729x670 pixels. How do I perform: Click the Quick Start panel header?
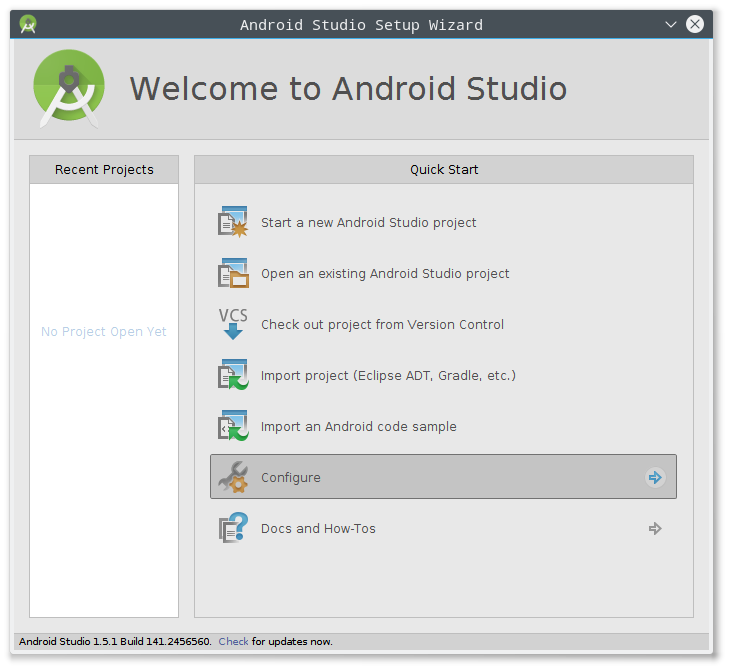point(444,170)
